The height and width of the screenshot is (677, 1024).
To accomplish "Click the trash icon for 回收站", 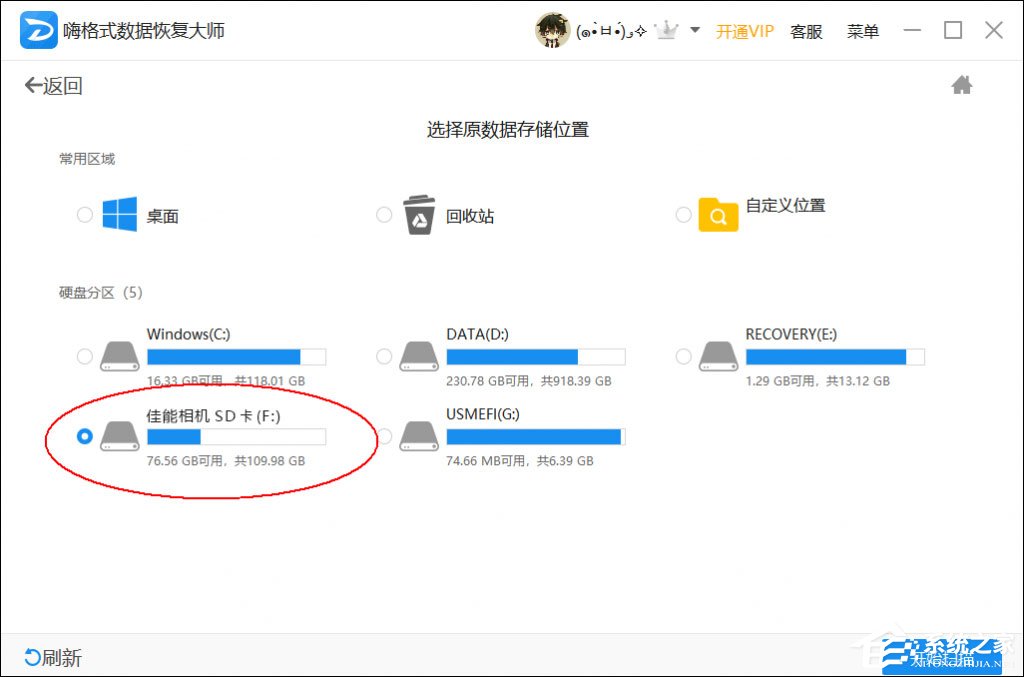I will click(419, 213).
